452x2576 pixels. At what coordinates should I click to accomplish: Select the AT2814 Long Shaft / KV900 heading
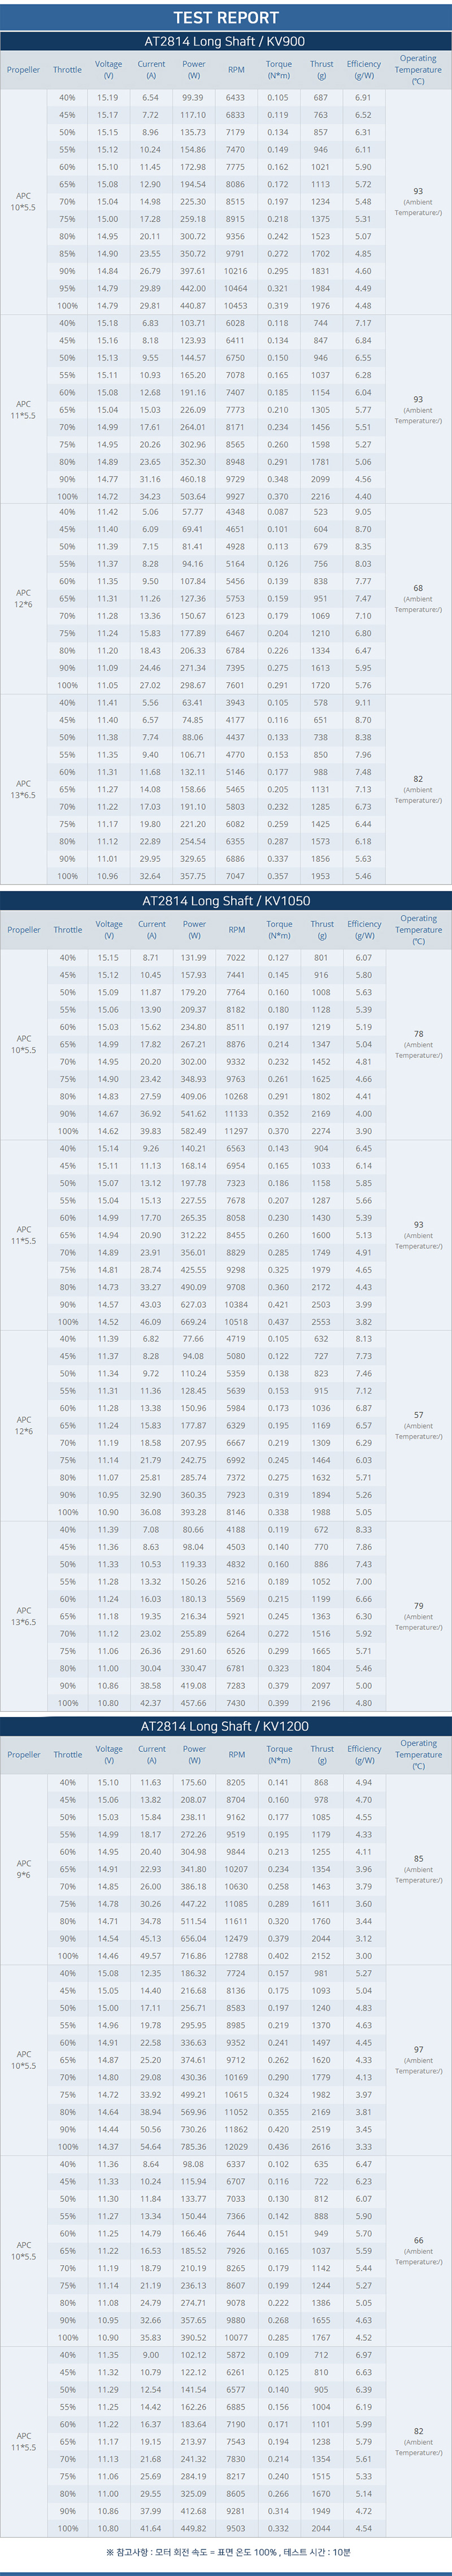225,41
